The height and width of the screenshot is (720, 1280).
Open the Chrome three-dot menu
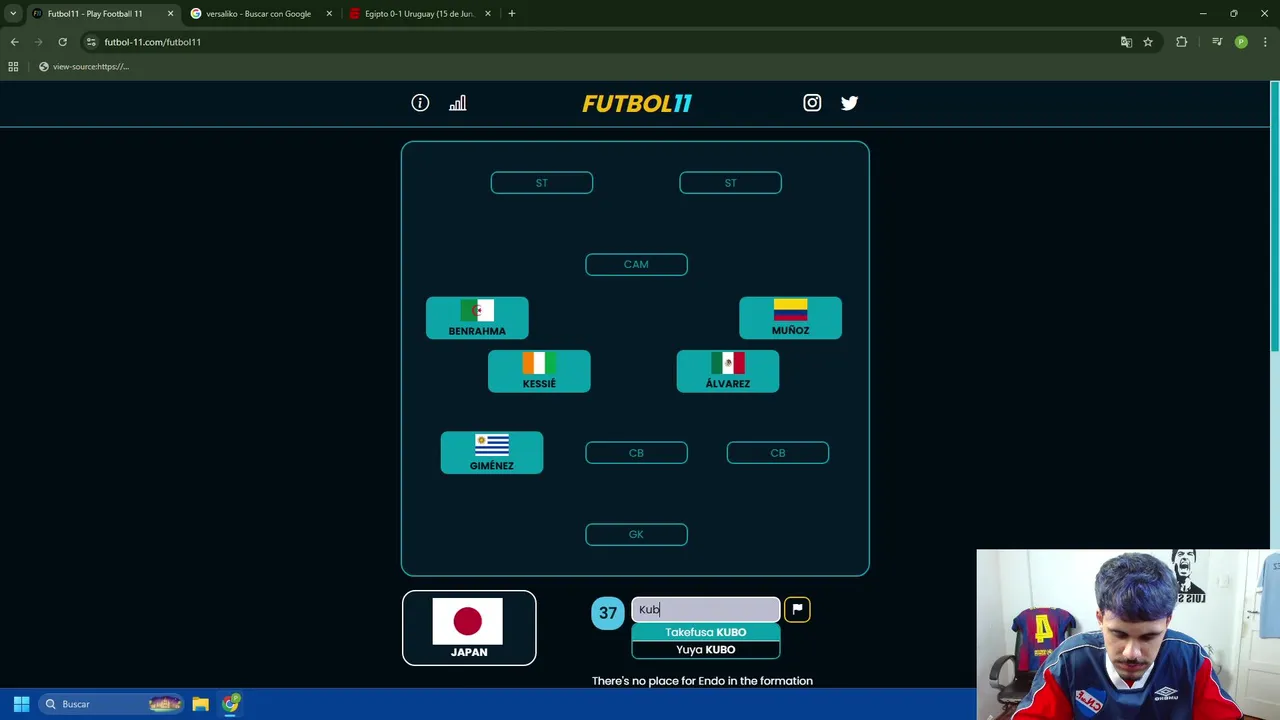(1265, 42)
